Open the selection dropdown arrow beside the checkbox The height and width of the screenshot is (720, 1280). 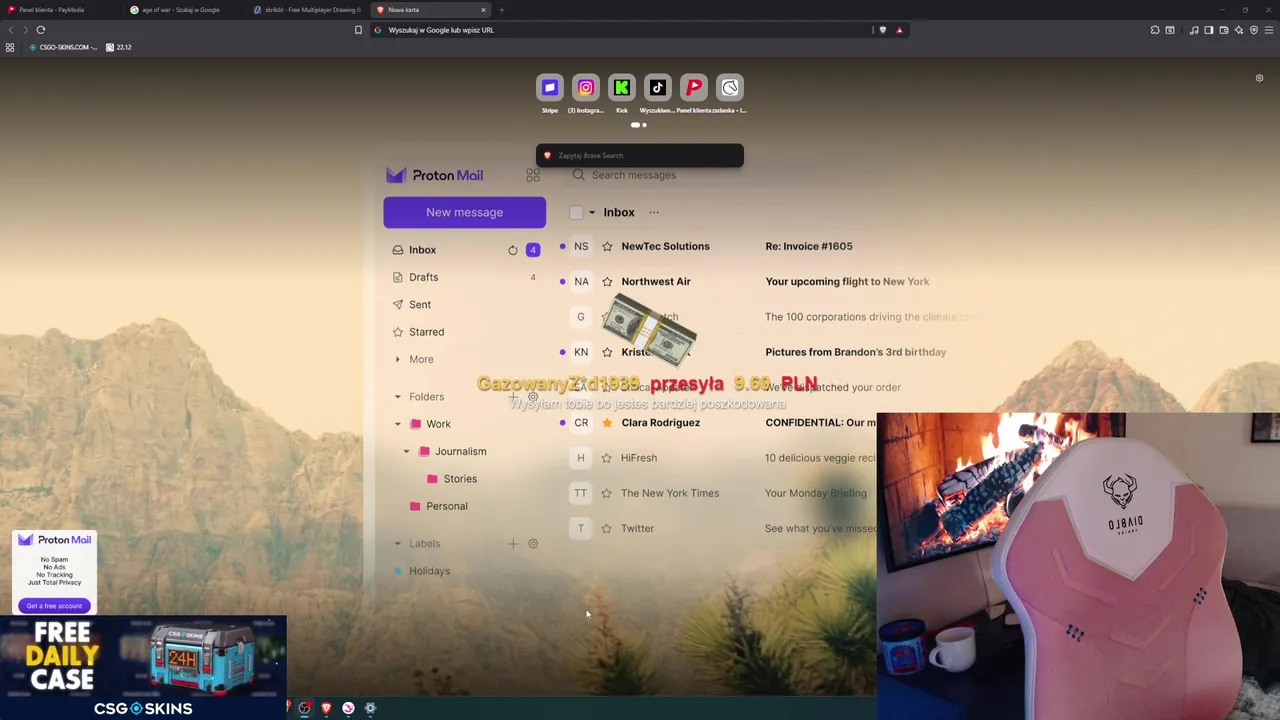tap(591, 212)
